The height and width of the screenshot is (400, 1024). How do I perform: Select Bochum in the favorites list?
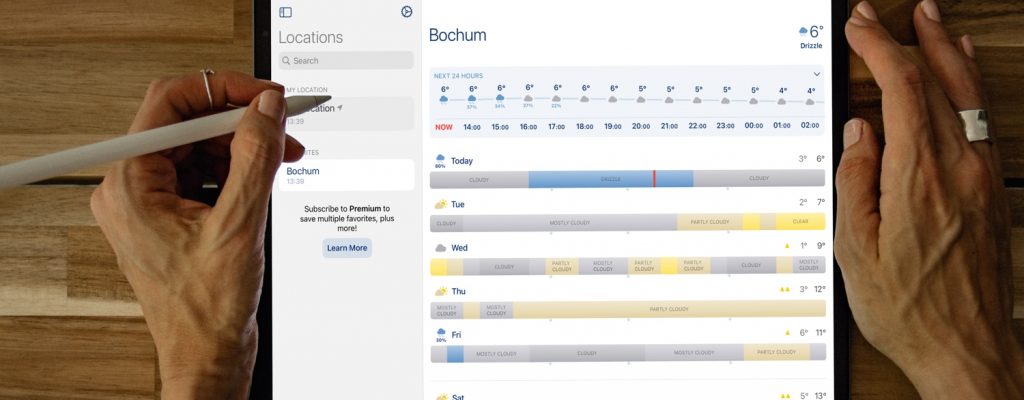346,174
